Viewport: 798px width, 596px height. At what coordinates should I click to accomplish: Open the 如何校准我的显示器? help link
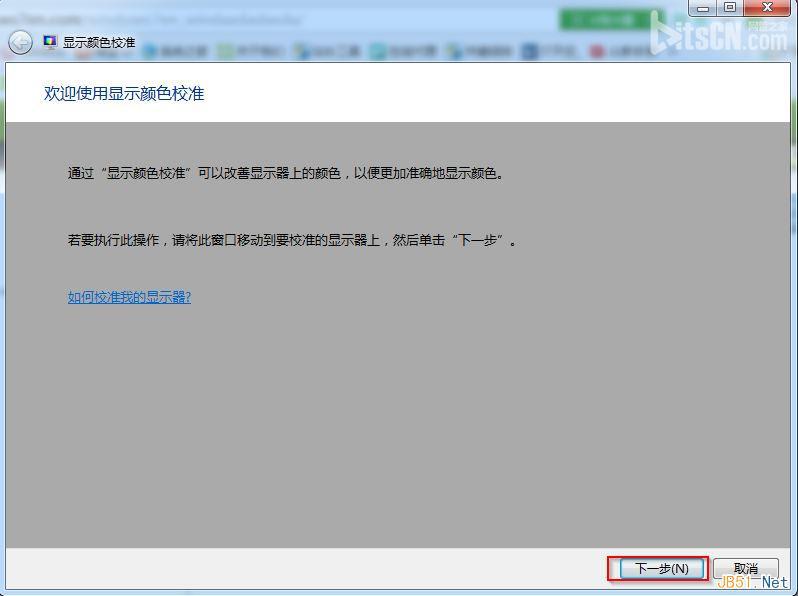point(129,297)
